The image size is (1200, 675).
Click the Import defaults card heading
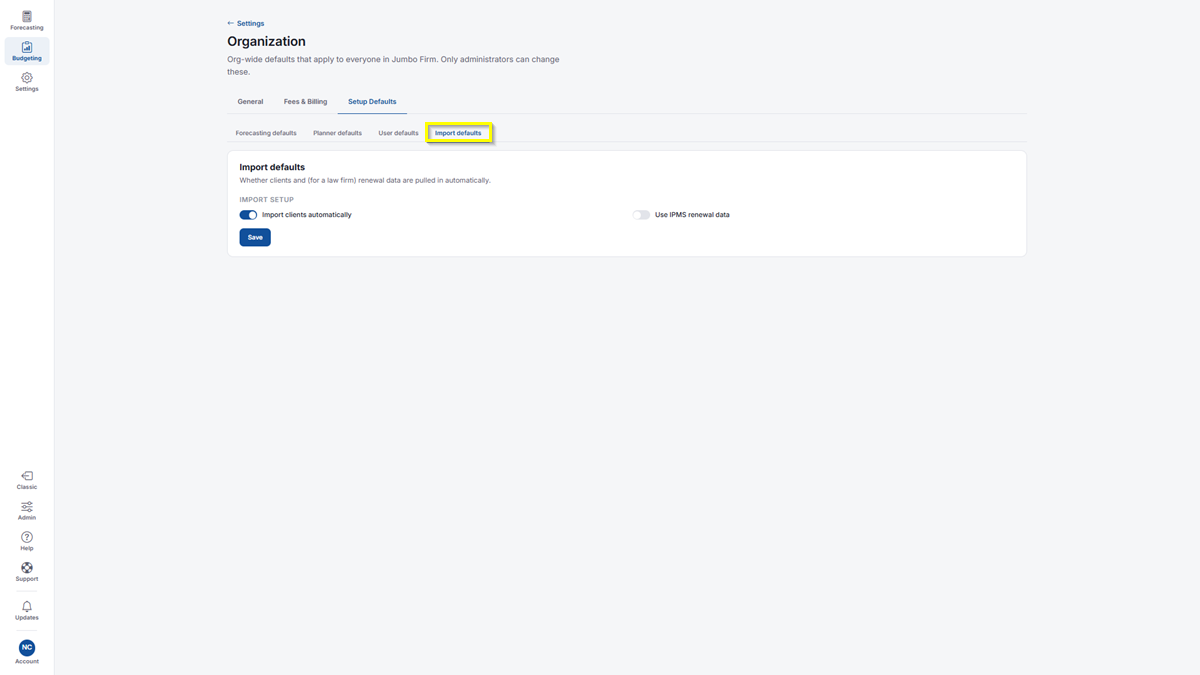pyautogui.click(x=272, y=167)
